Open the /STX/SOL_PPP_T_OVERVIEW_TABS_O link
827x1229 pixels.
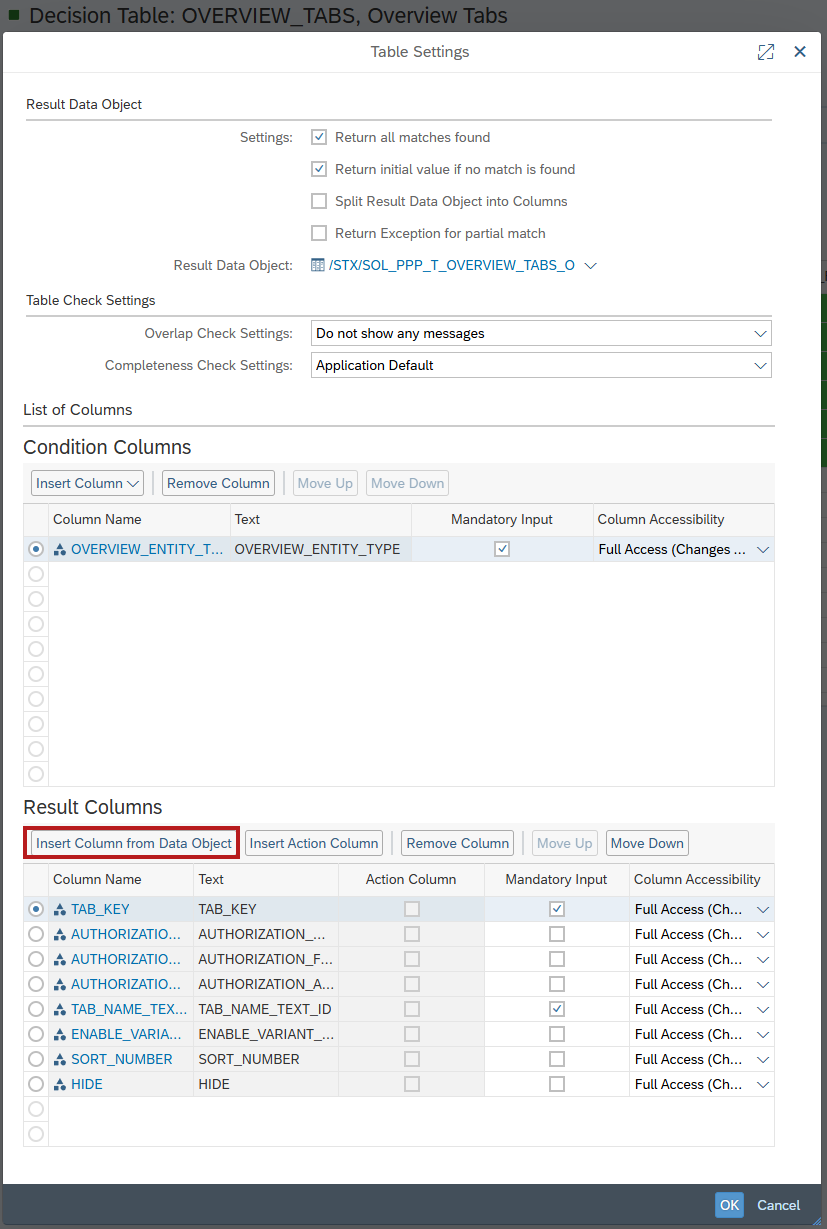coord(452,265)
